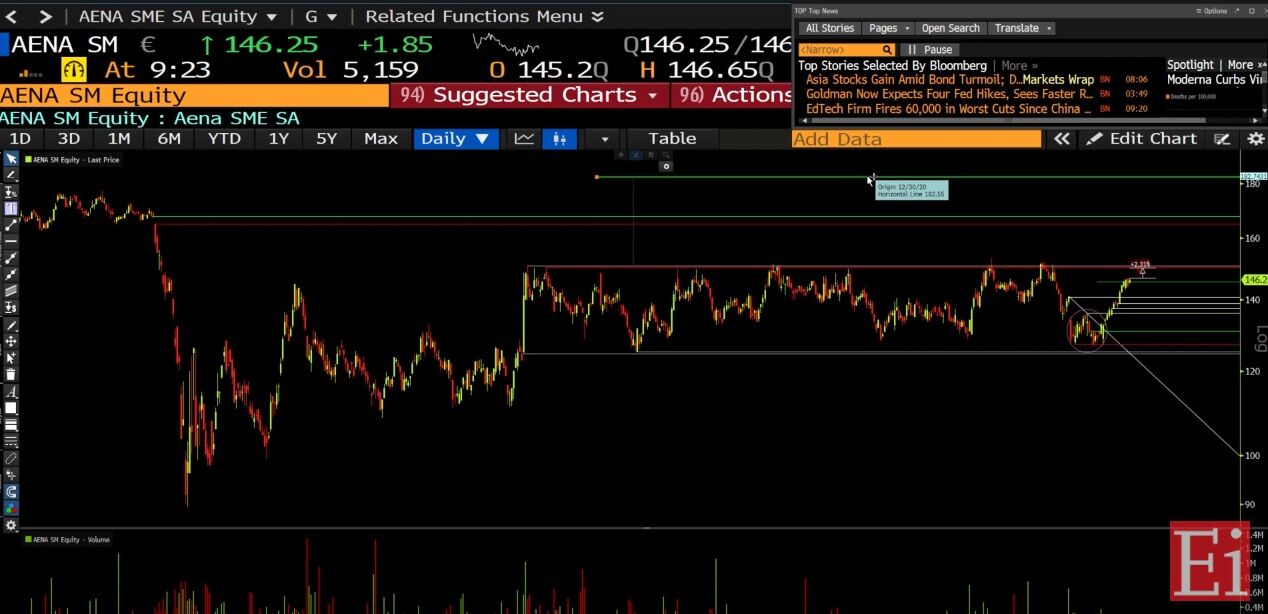Set range to Max
Viewport: 1268px width, 614px height.
tap(381, 139)
